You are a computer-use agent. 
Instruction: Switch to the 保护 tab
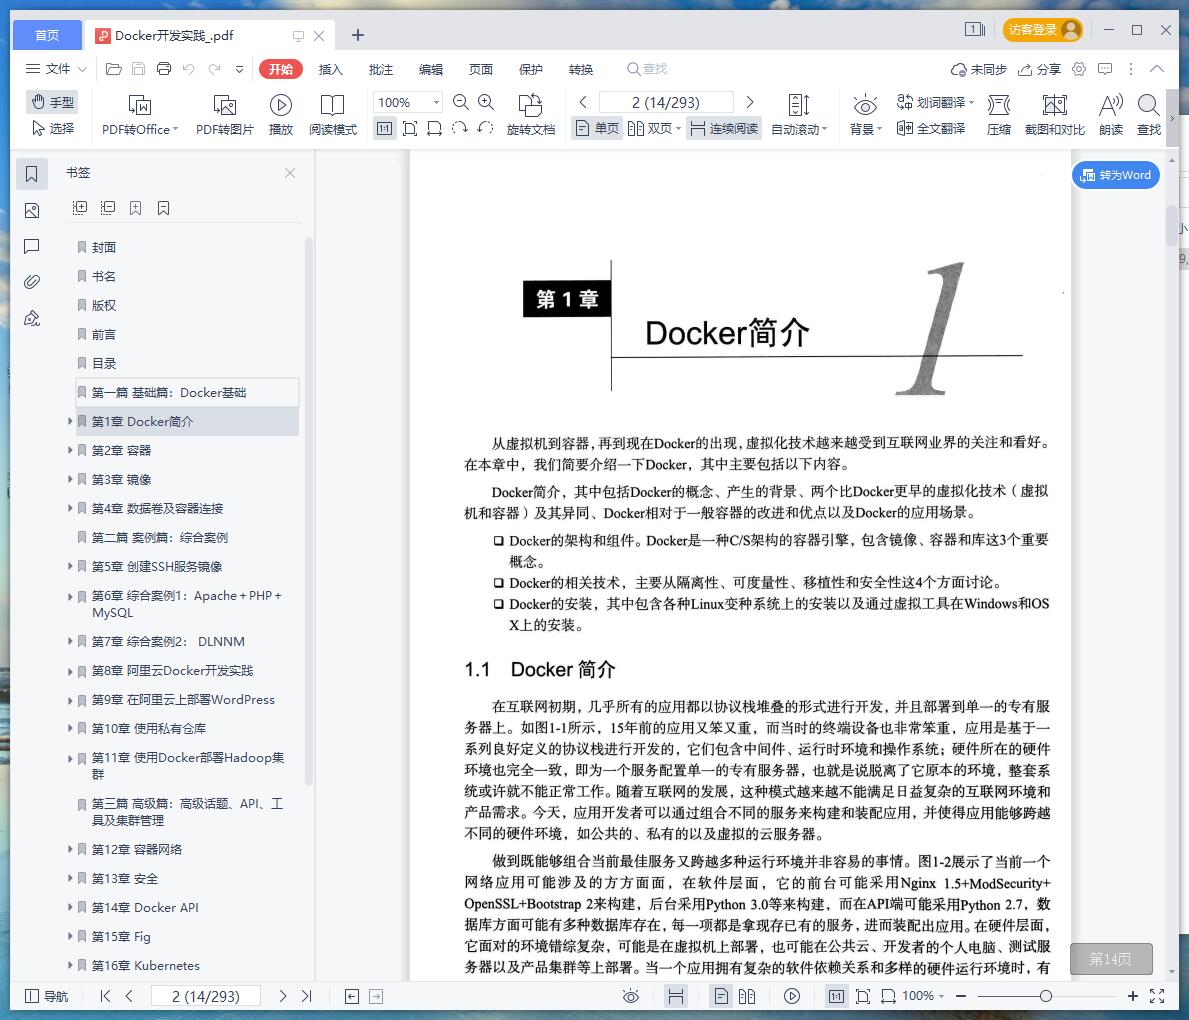[x=531, y=69]
